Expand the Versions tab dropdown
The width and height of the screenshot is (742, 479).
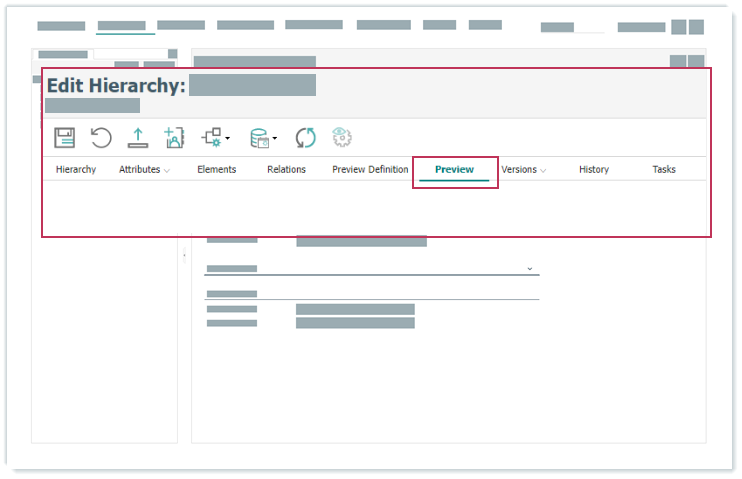point(543,171)
